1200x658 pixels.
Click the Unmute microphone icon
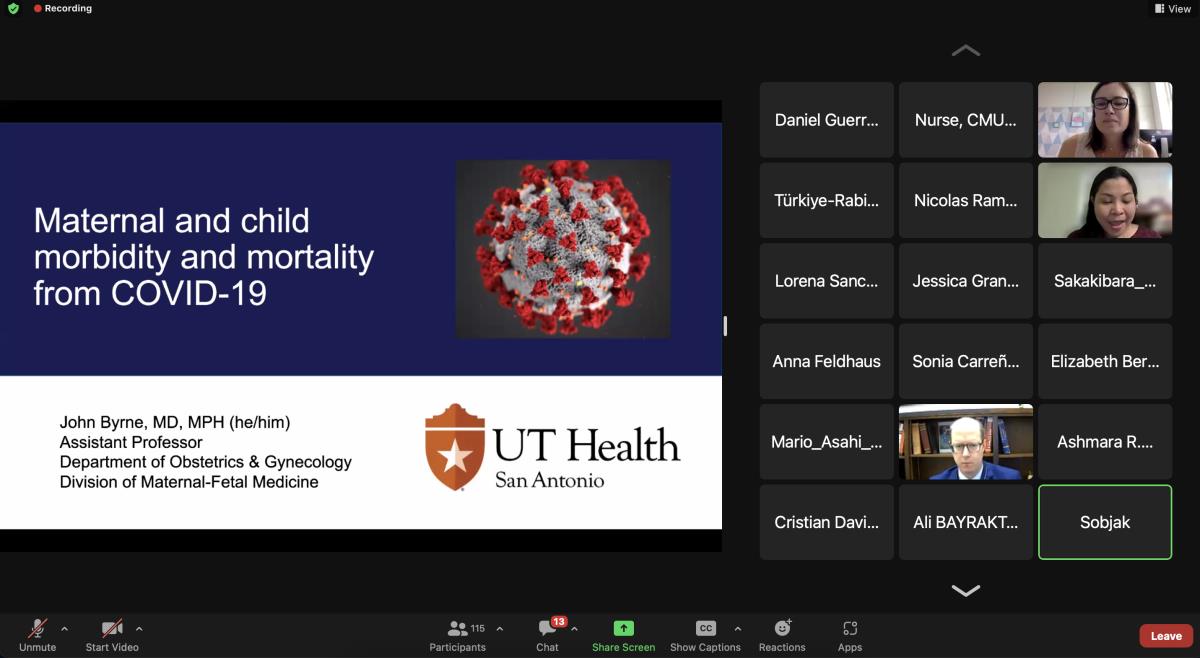point(37,628)
